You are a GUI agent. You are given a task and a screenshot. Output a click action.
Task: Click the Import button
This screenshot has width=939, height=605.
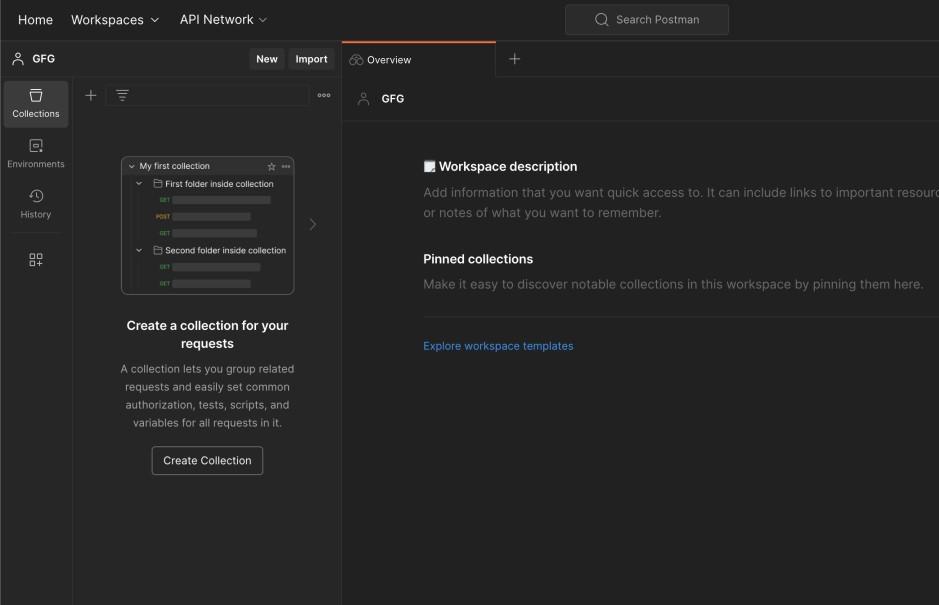311,59
